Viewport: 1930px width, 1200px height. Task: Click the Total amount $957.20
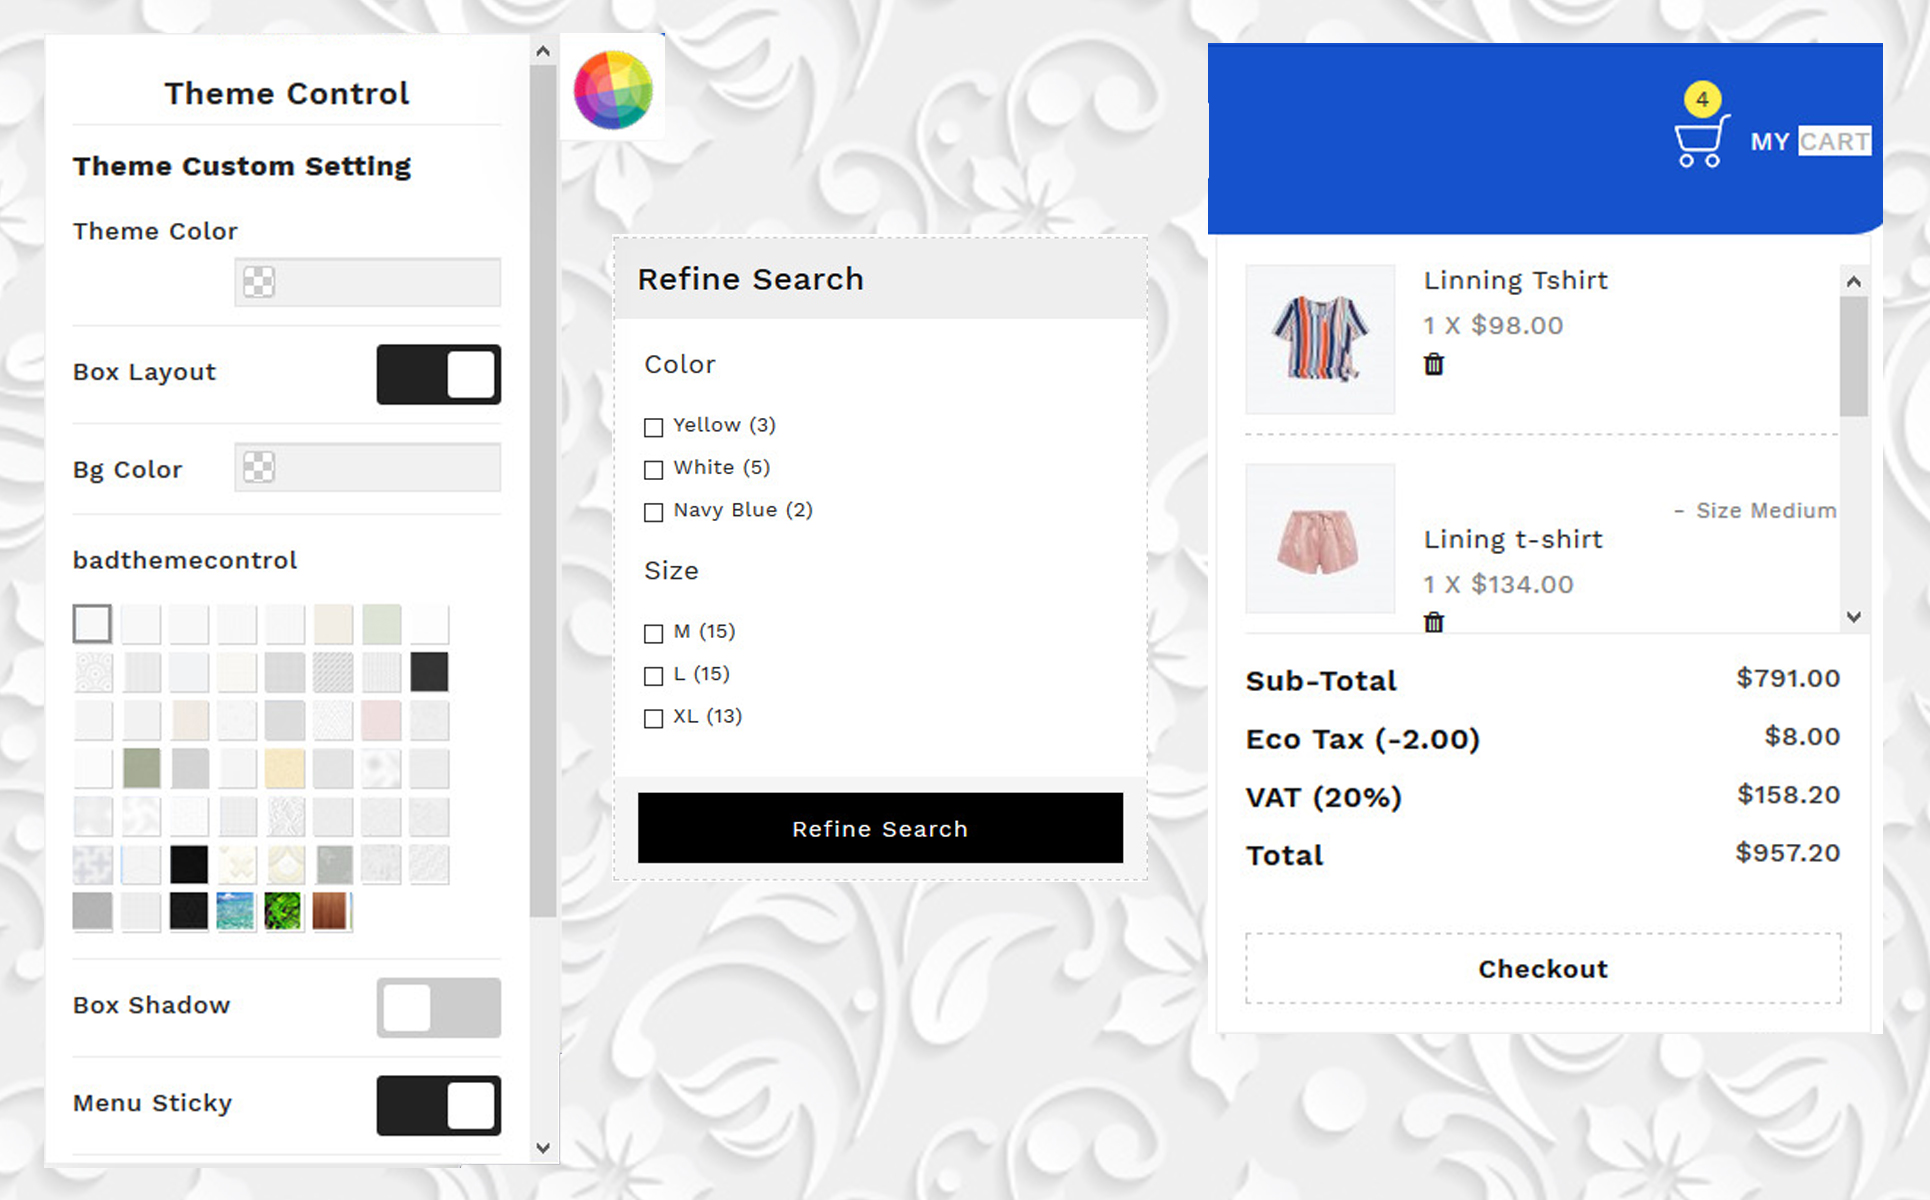coord(1788,852)
